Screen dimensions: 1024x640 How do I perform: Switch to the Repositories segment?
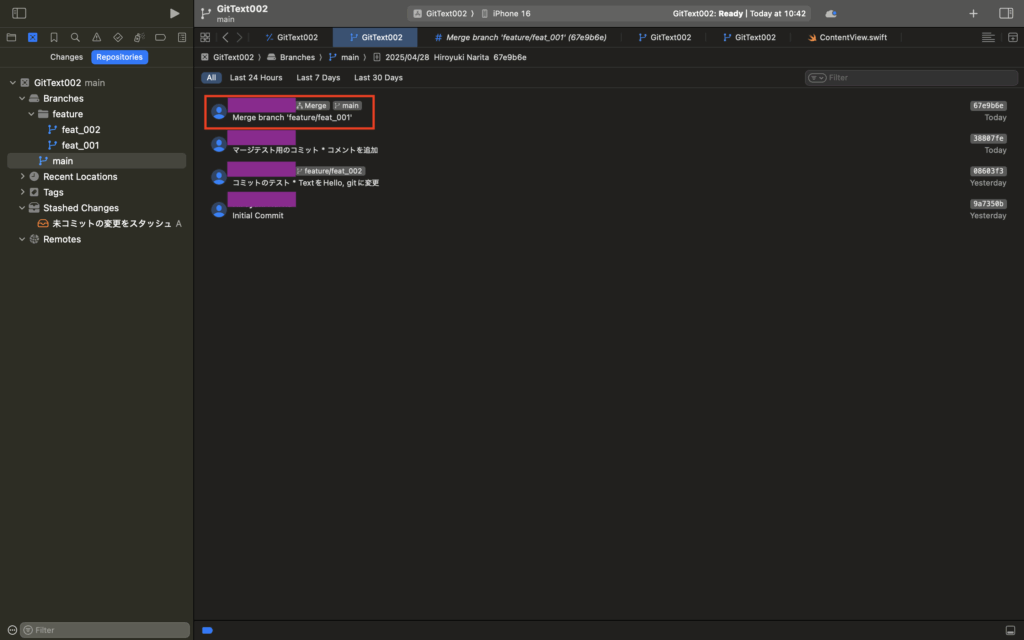click(120, 57)
